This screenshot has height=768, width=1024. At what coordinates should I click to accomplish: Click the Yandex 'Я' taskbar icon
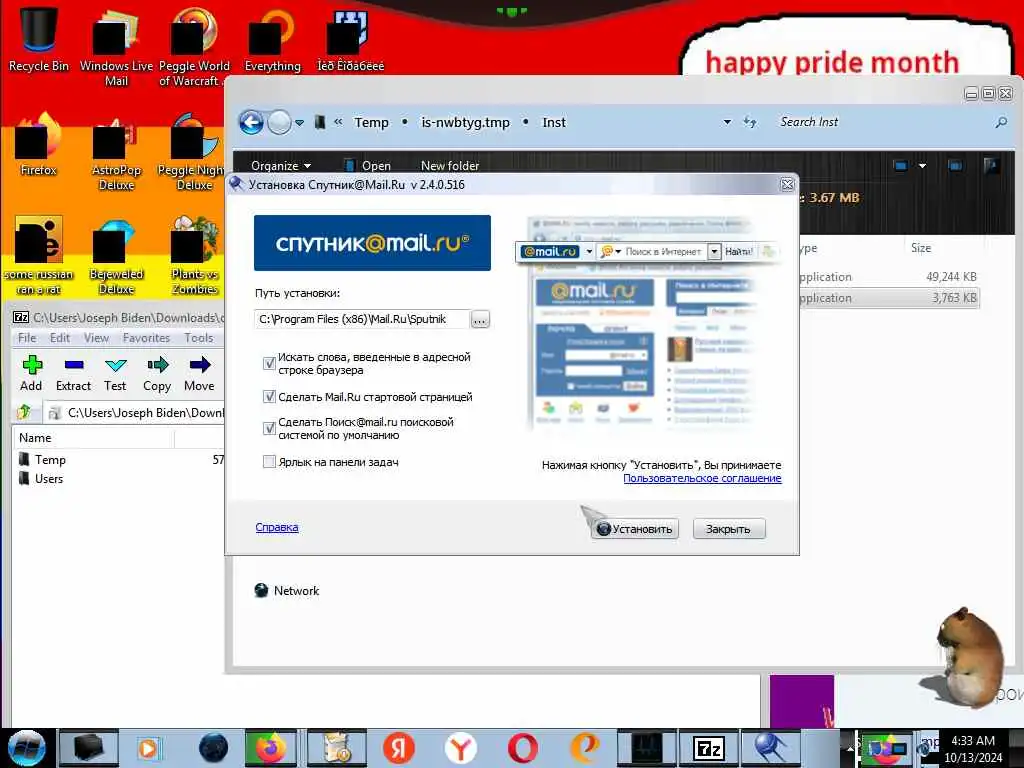pos(398,748)
